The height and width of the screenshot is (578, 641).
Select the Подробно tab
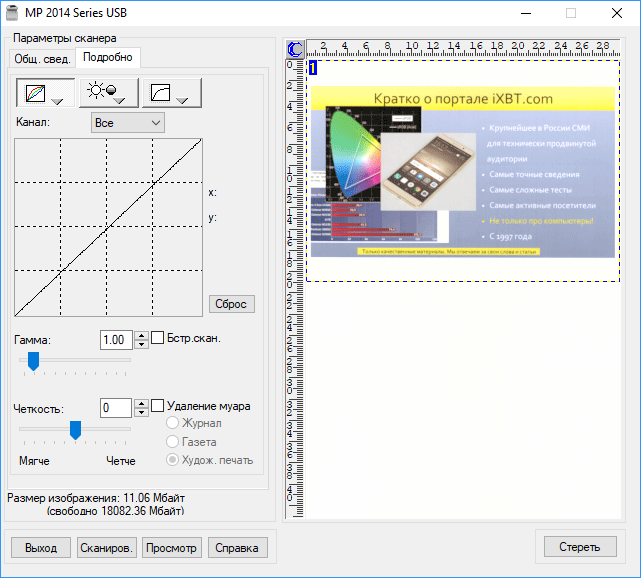[108, 57]
